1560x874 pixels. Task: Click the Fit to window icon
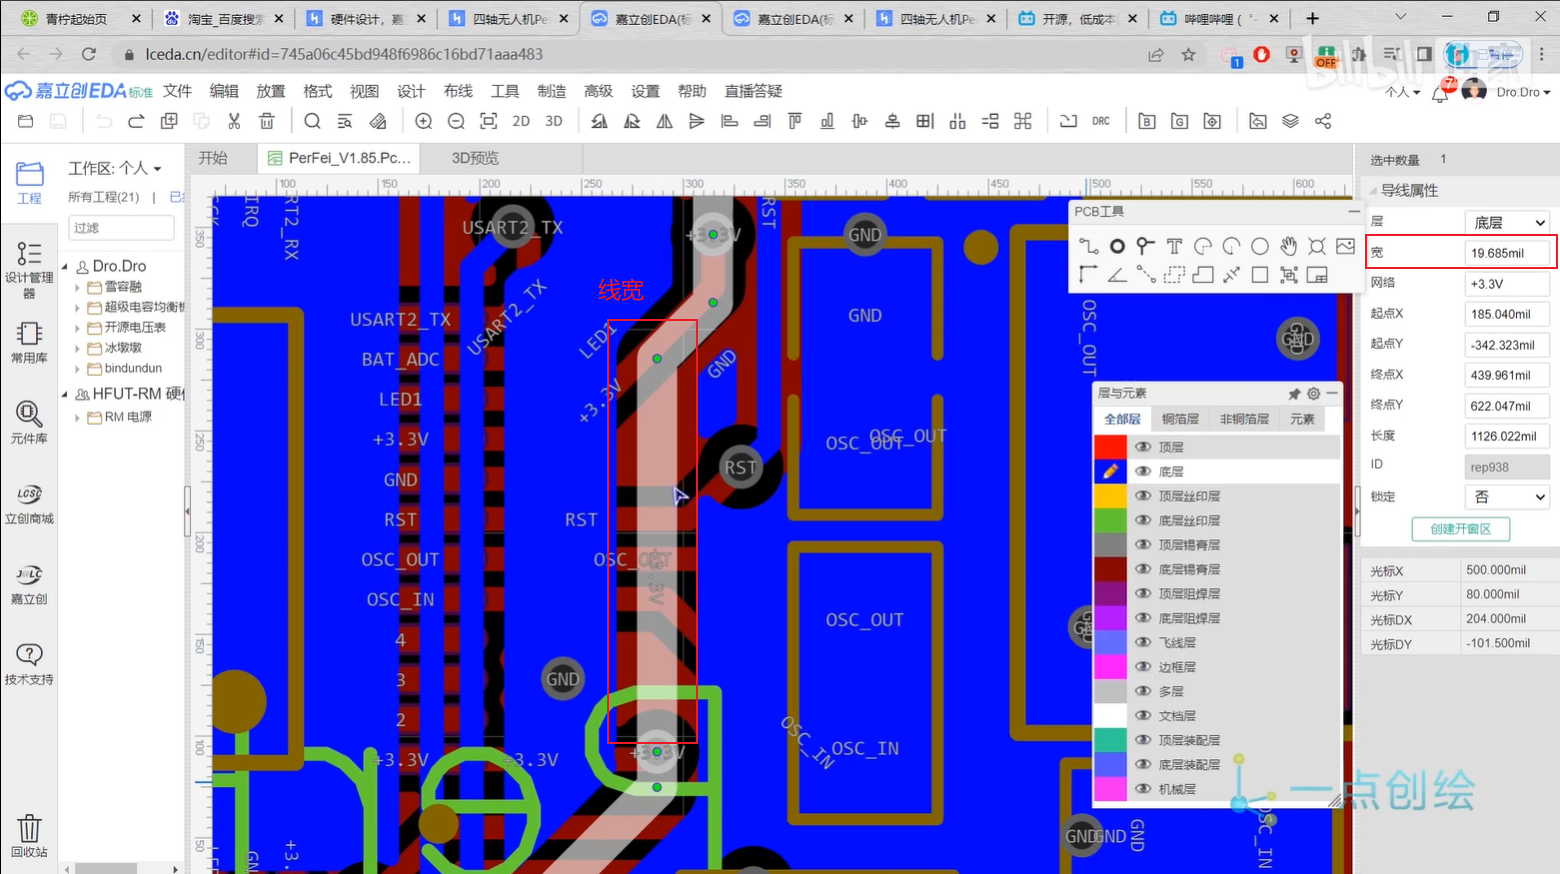(x=488, y=121)
